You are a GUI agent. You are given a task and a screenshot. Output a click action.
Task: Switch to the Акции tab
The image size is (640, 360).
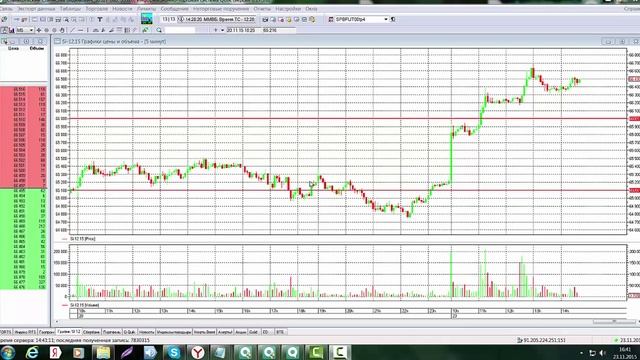point(241,332)
